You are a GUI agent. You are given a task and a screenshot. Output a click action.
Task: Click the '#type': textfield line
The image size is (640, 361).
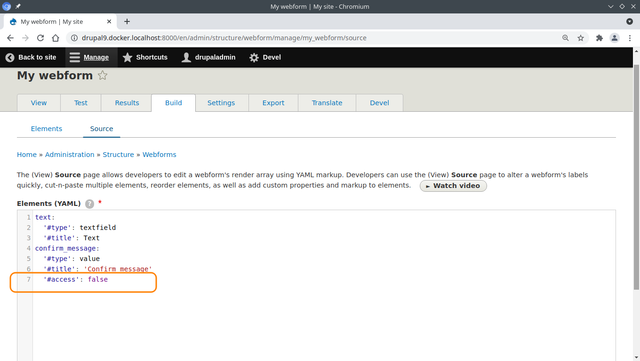pyautogui.click(x=80, y=227)
